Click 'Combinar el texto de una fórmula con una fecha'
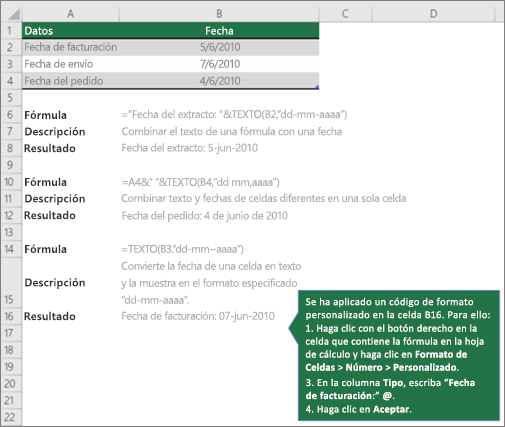The height and width of the screenshot is (427, 505). pos(232,131)
